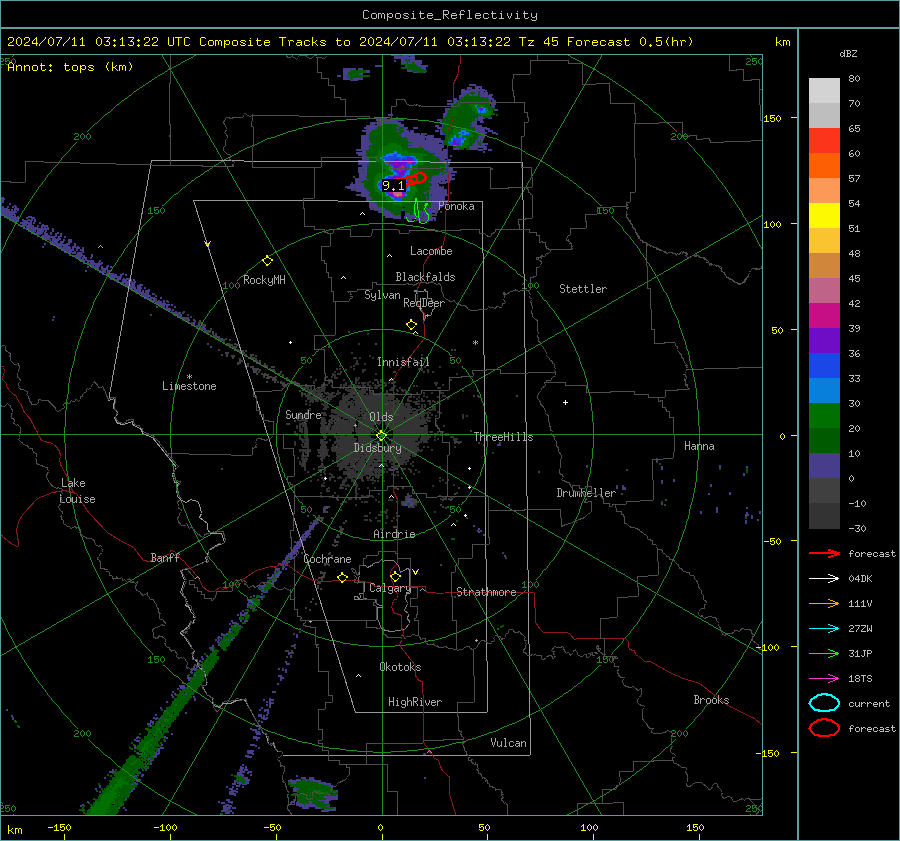Click the green 31JP arrow legend icon
This screenshot has height=841, width=900.
click(x=824, y=653)
